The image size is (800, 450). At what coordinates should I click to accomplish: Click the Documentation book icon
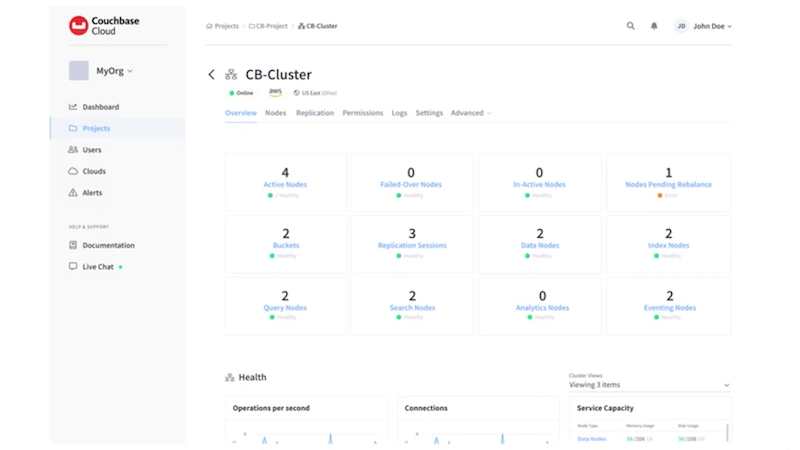73,245
